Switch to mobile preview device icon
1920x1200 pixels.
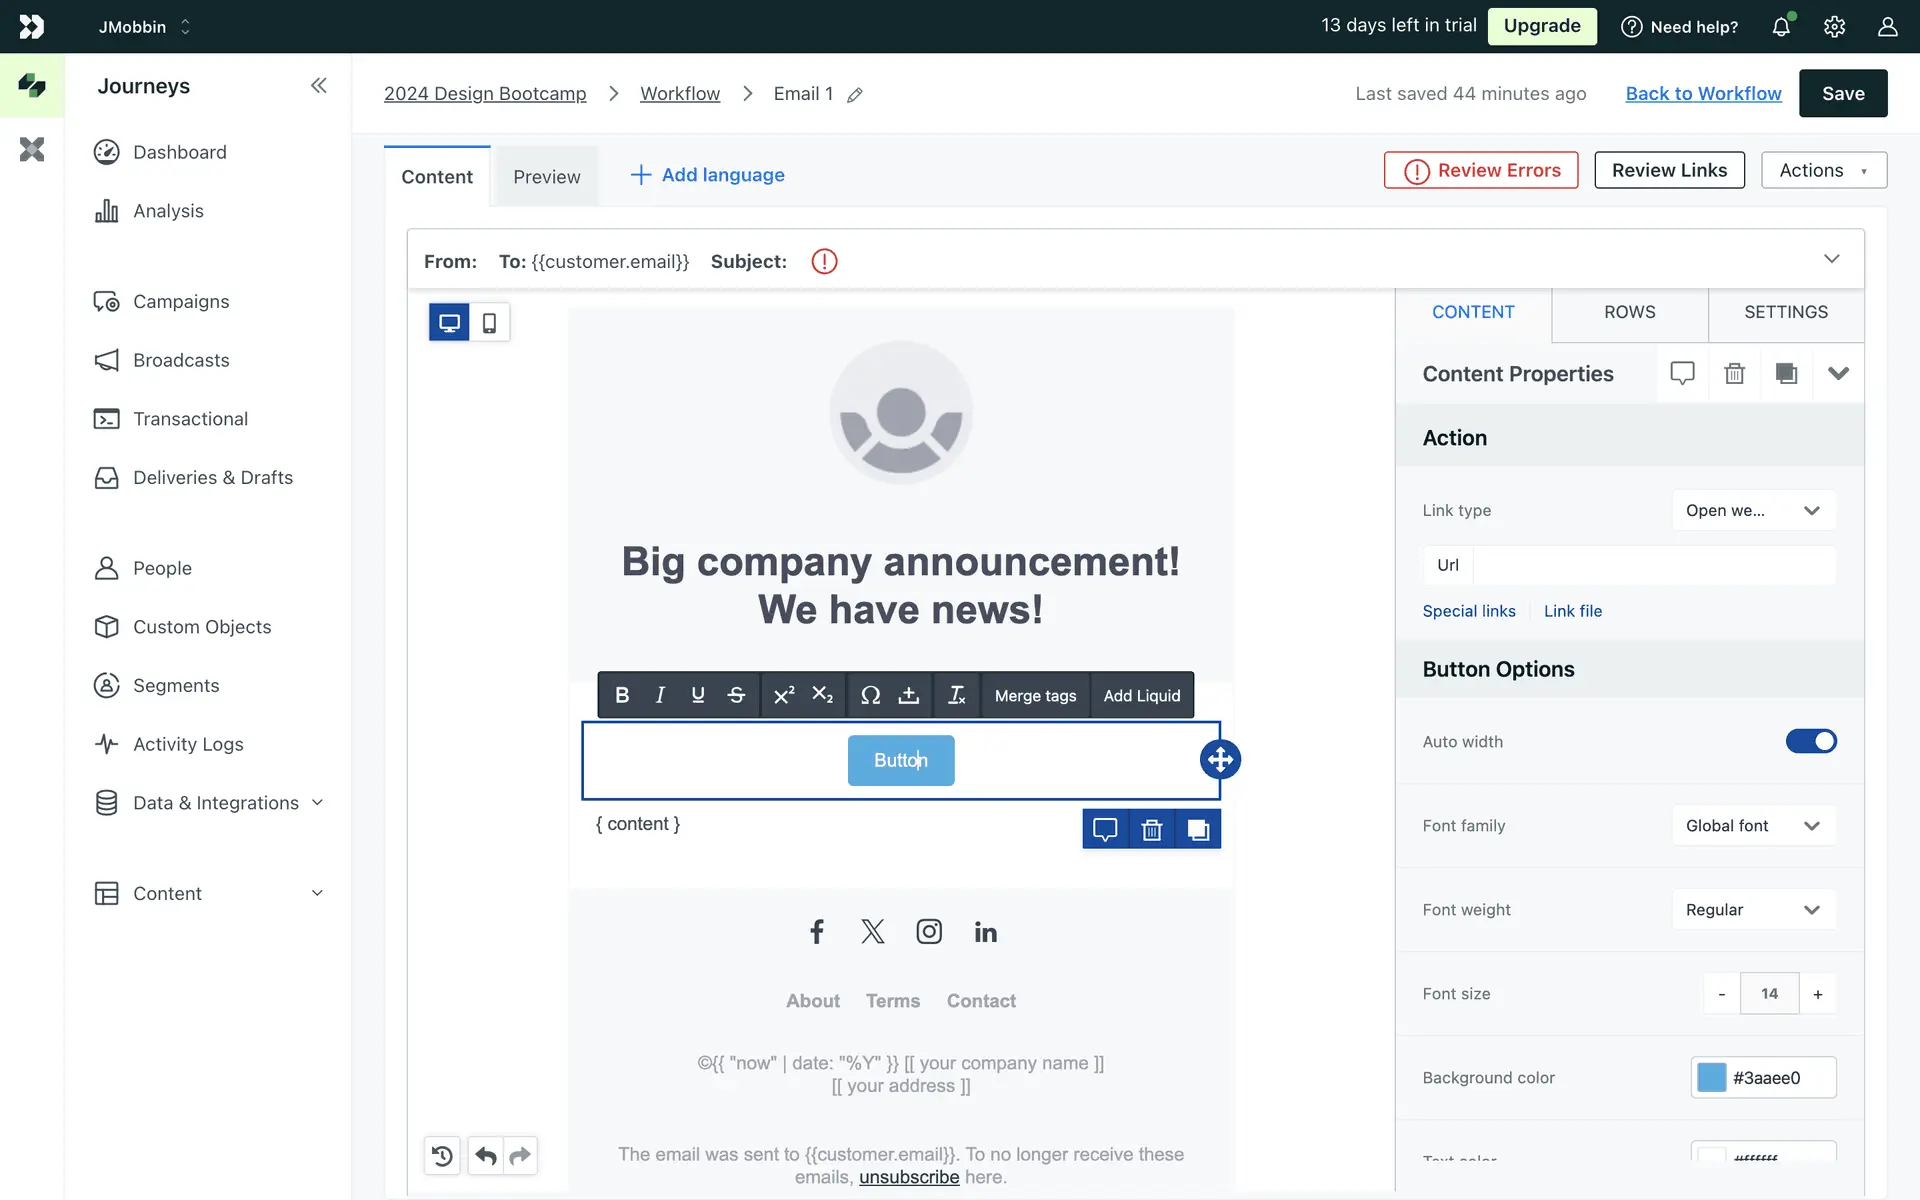[489, 323]
